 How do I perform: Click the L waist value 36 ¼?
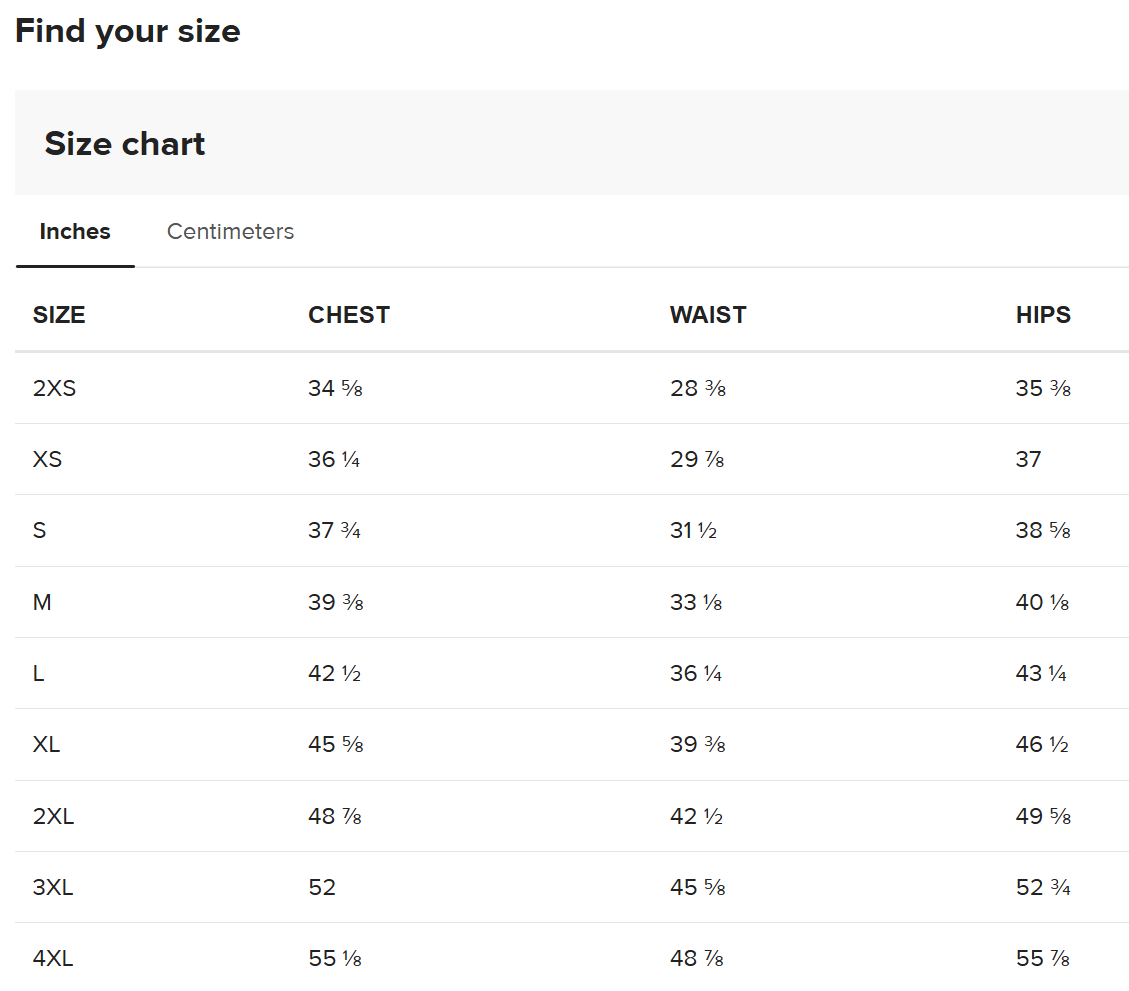(696, 673)
